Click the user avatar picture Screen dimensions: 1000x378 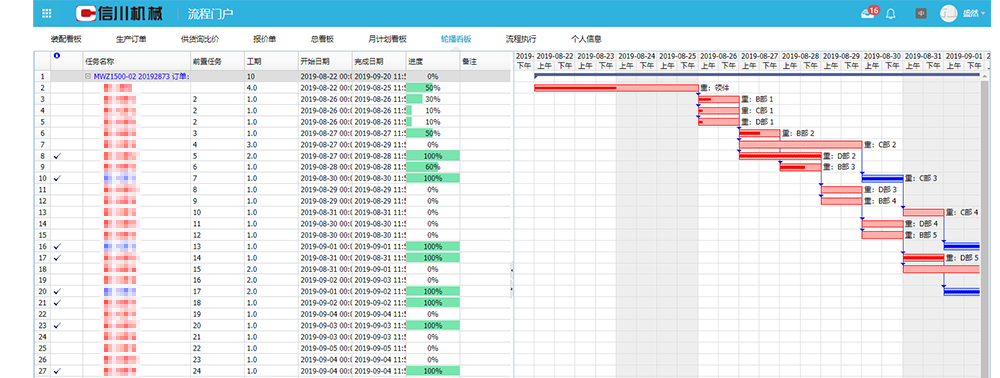point(949,13)
